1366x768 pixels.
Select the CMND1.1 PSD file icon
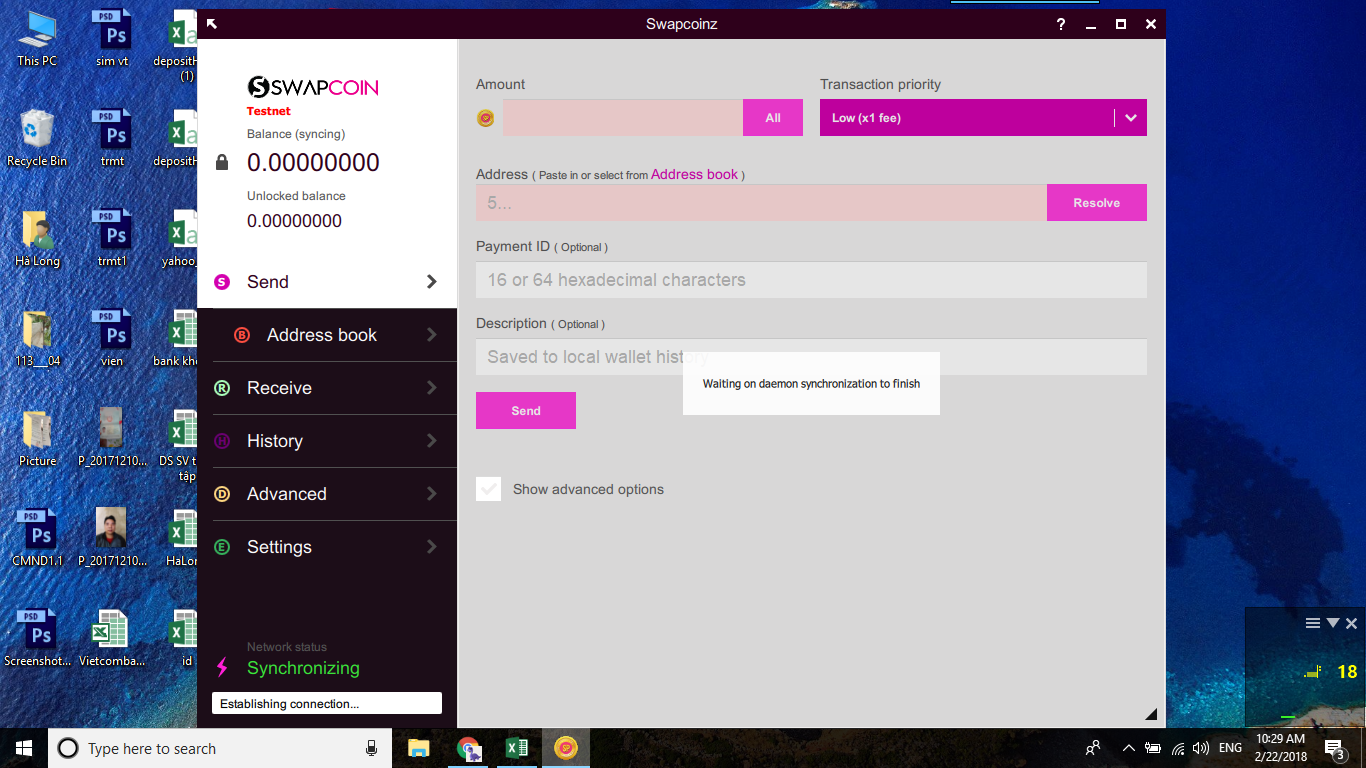(x=37, y=538)
